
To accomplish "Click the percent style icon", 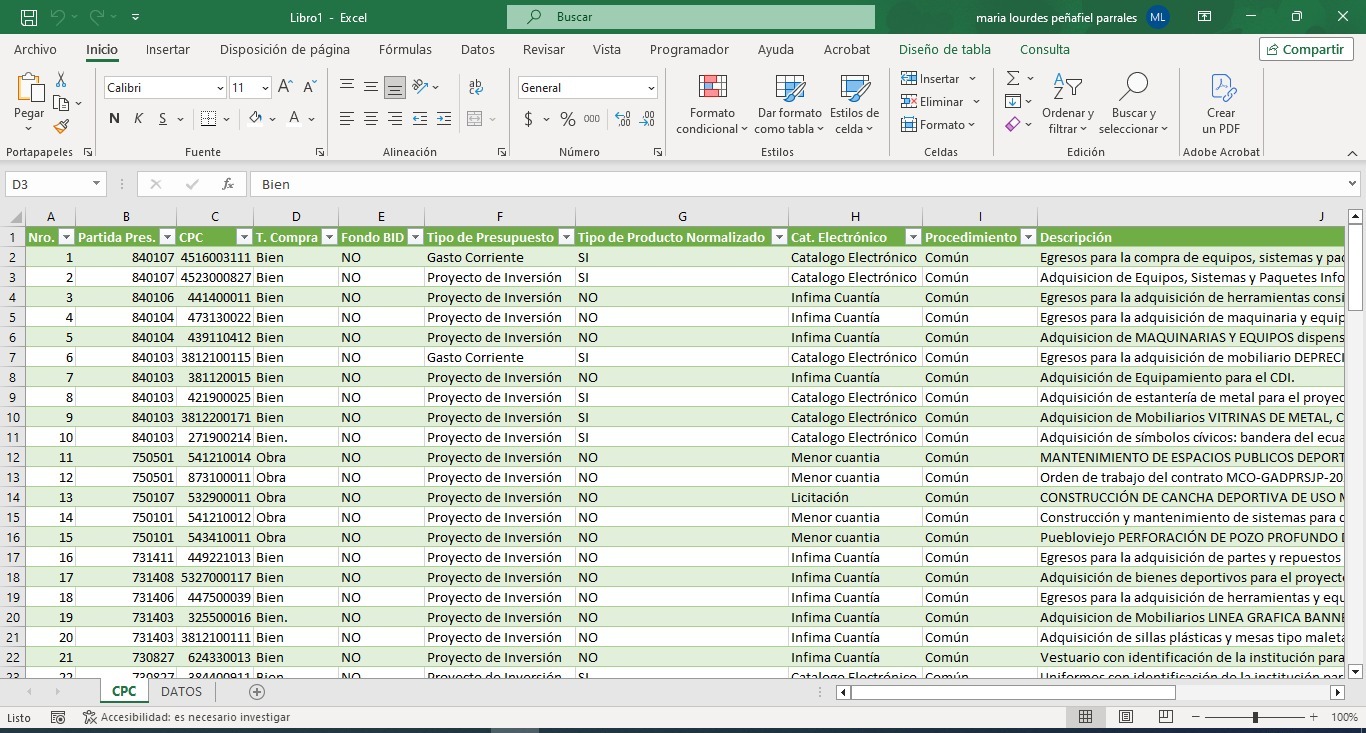I will coord(567,119).
